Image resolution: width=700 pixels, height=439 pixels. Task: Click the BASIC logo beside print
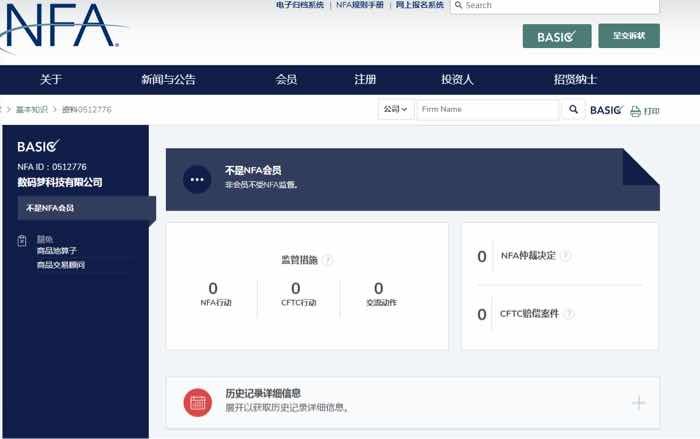606,110
